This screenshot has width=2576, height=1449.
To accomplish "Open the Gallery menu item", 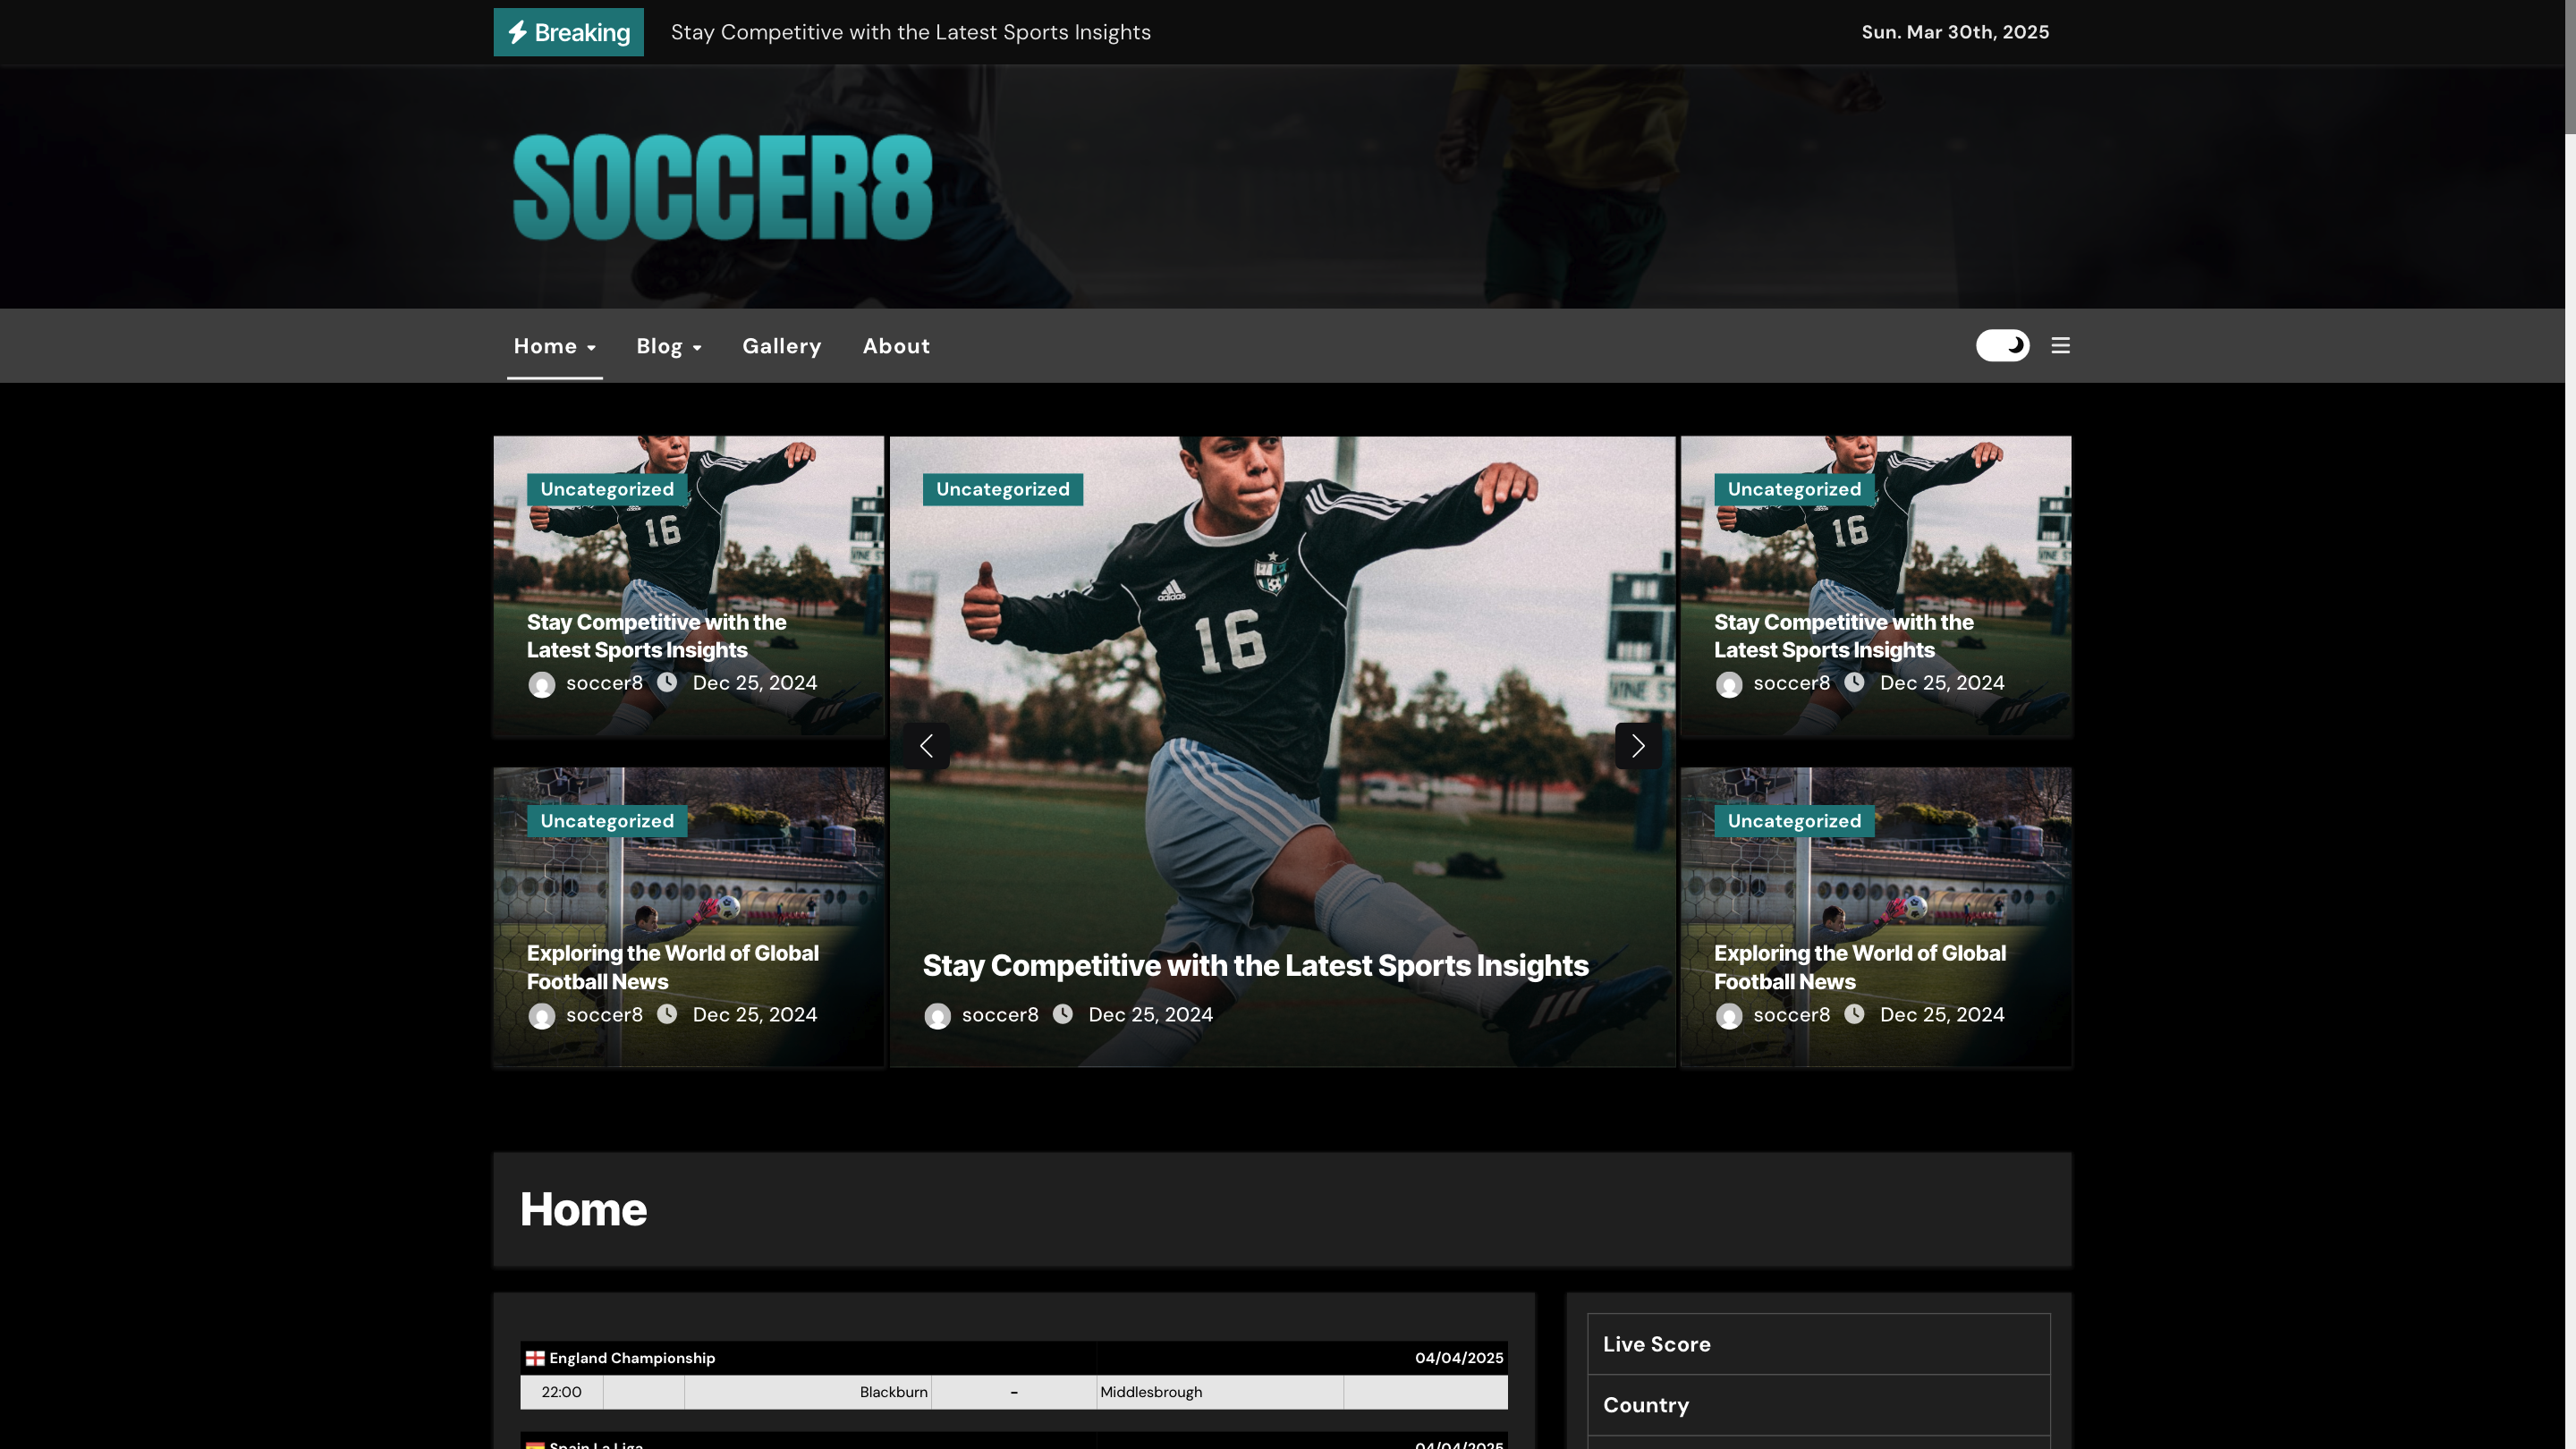I will coord(781,346).
